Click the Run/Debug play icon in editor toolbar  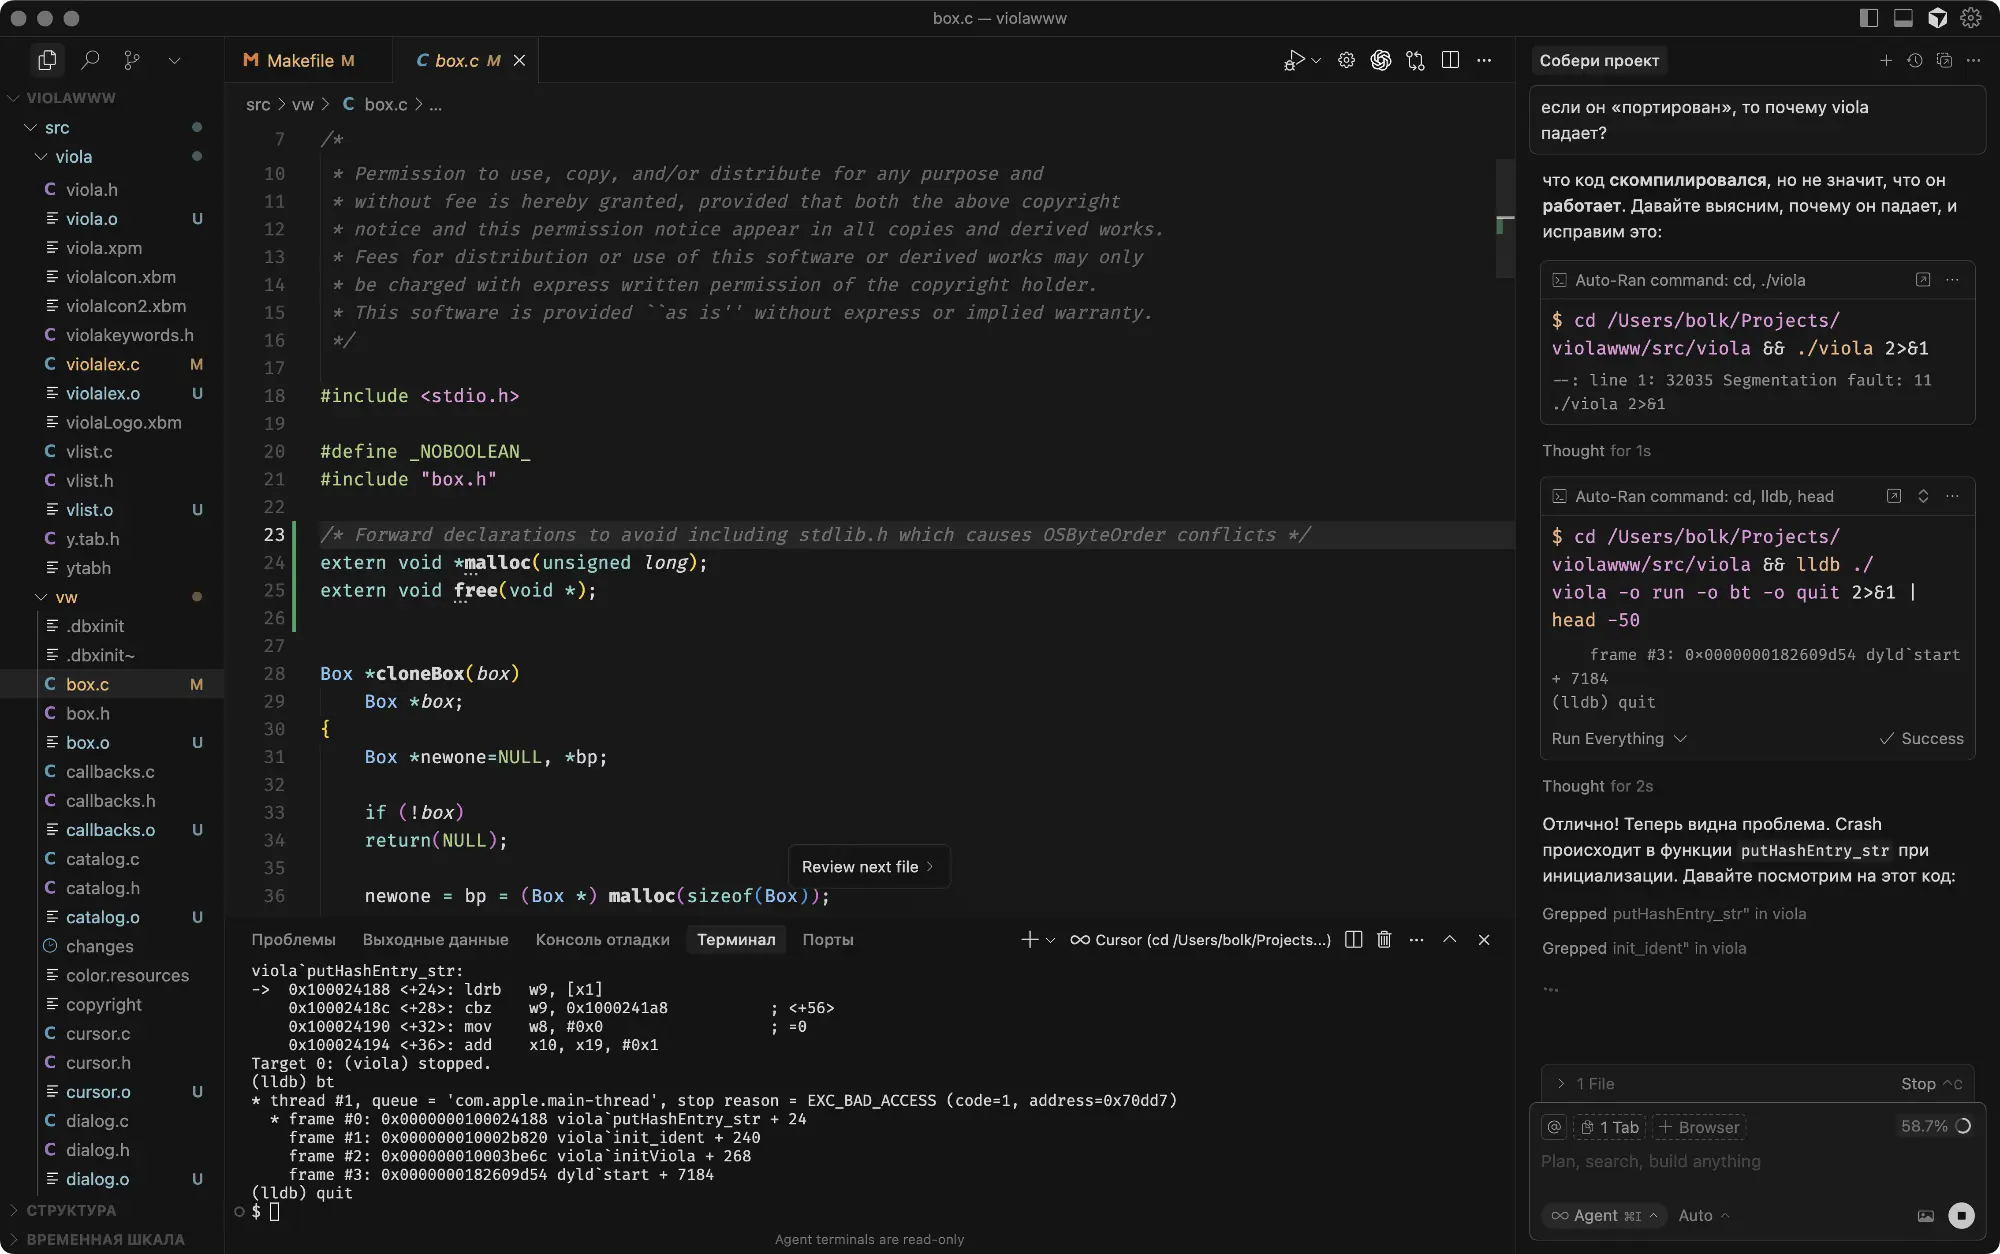point(1294,60)
